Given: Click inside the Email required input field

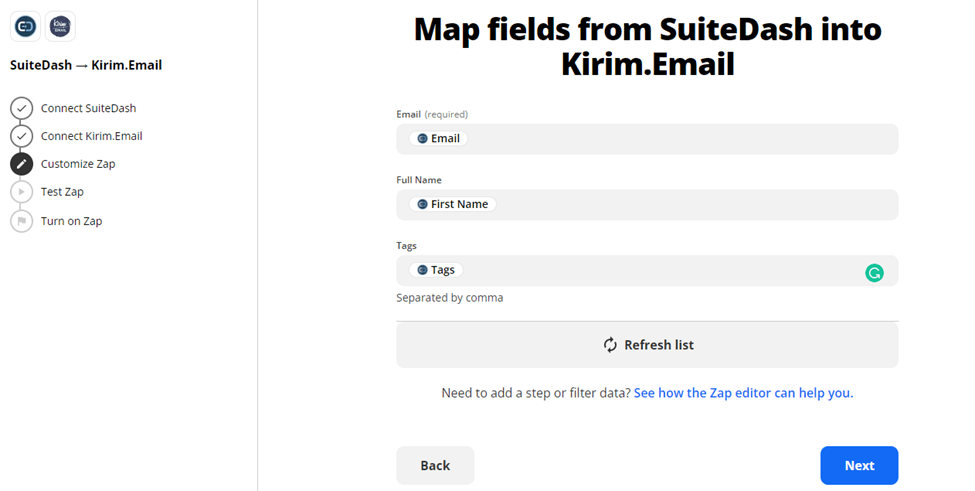Looking at the screenshot, I should [647, 139].
